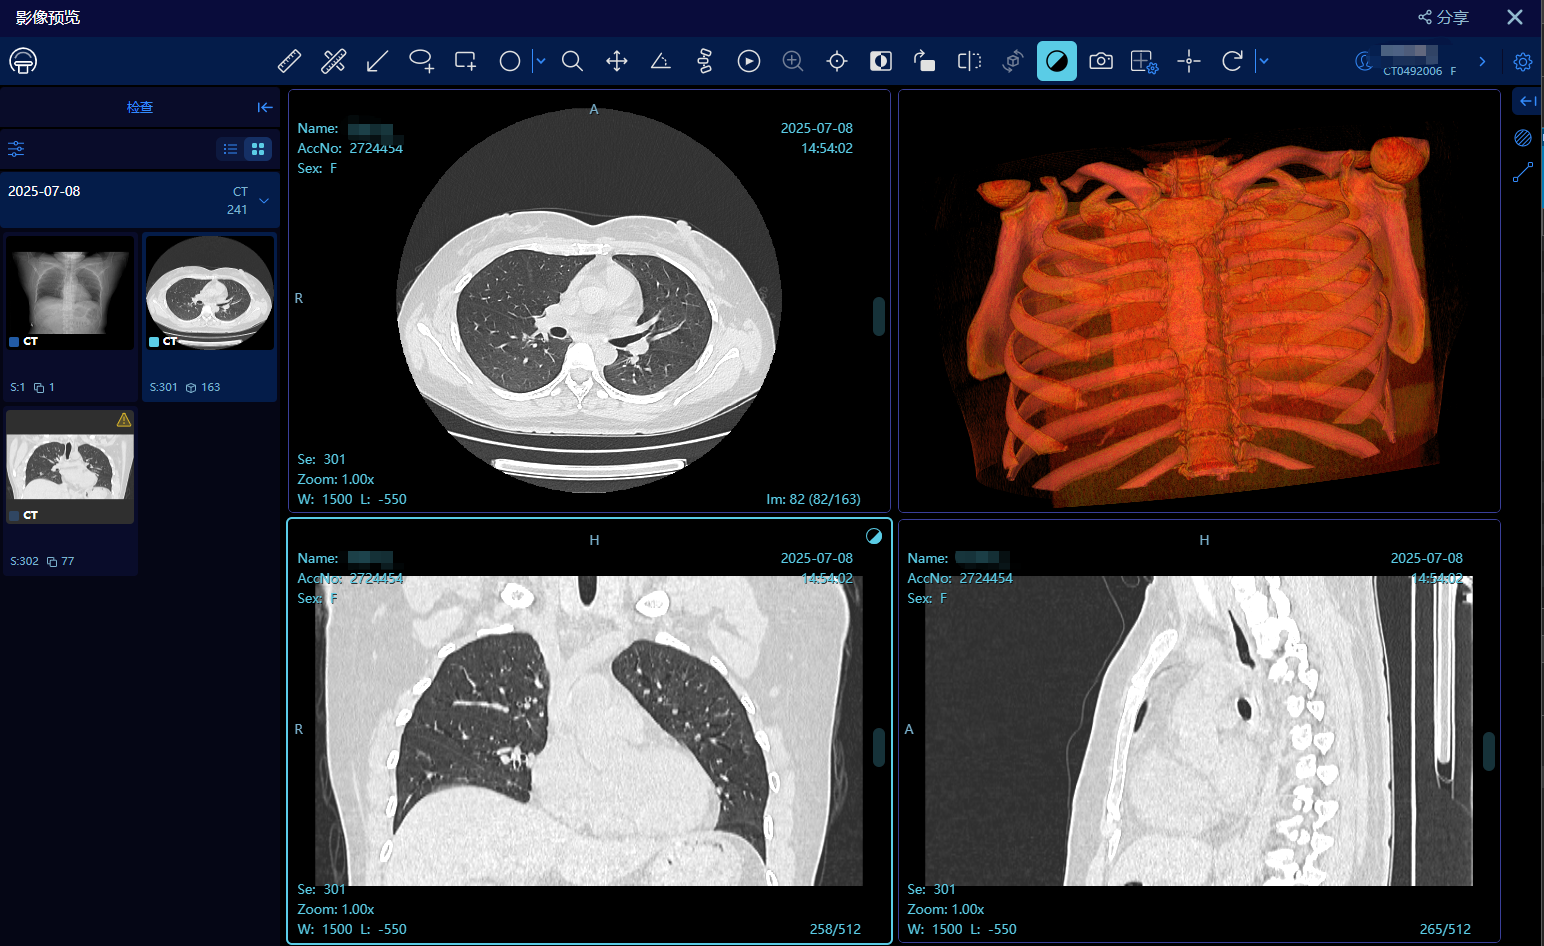Switch series list to grid view

pyautogui.click(x=258, y=149)
